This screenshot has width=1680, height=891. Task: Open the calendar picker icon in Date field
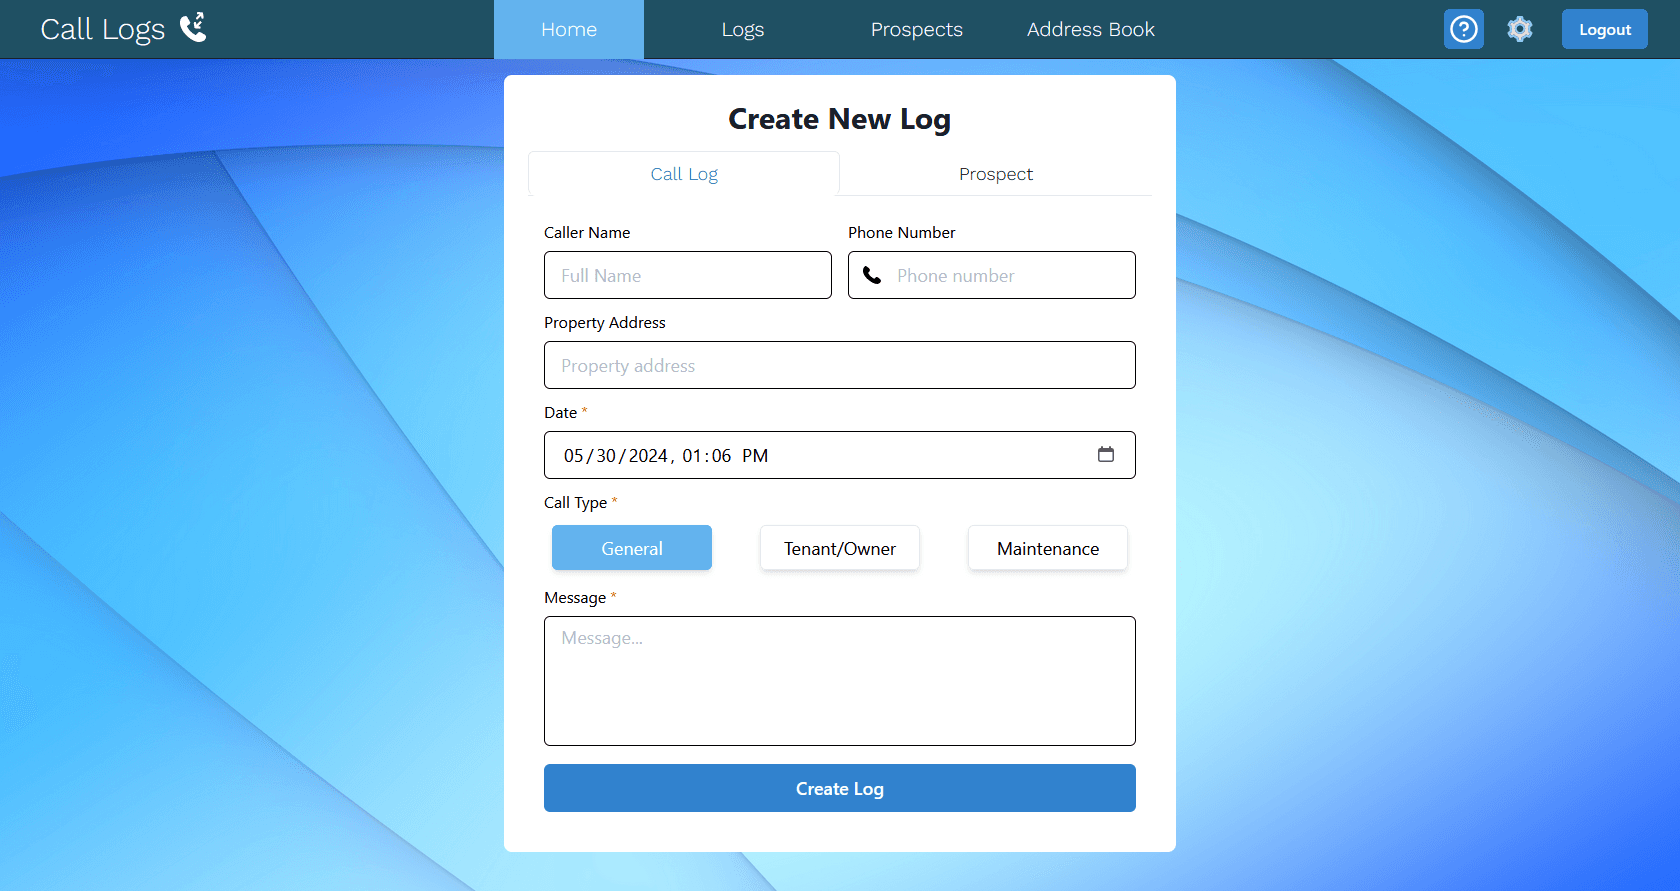tap(1106, 455)
